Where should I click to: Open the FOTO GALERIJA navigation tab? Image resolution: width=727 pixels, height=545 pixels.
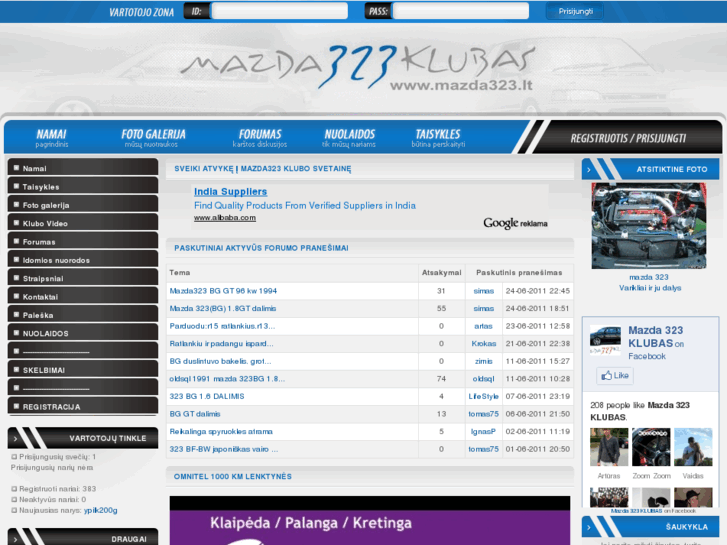153,138
